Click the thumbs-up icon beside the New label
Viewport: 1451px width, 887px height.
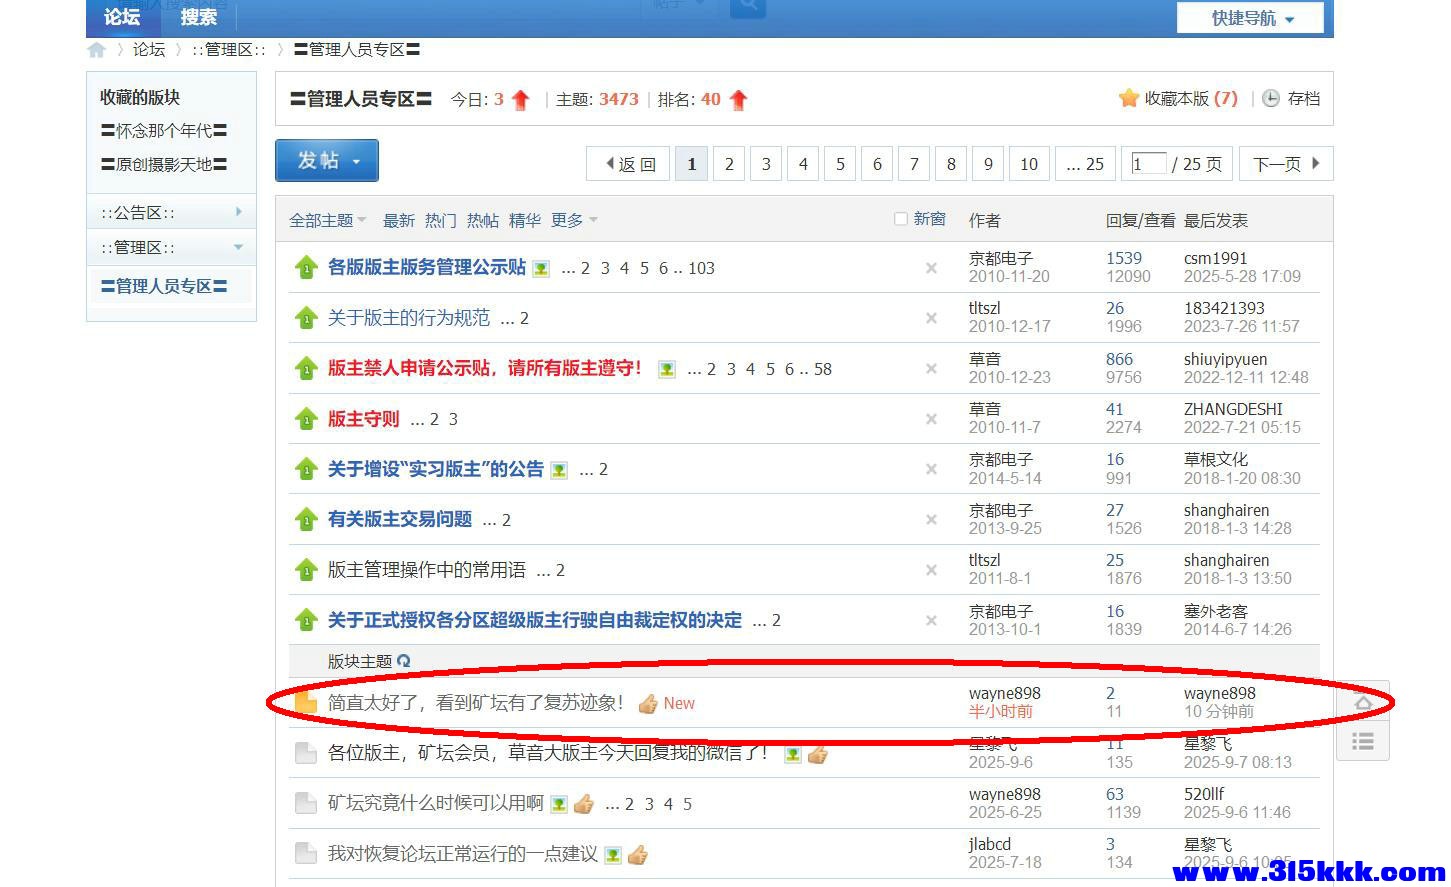(649, 703)
